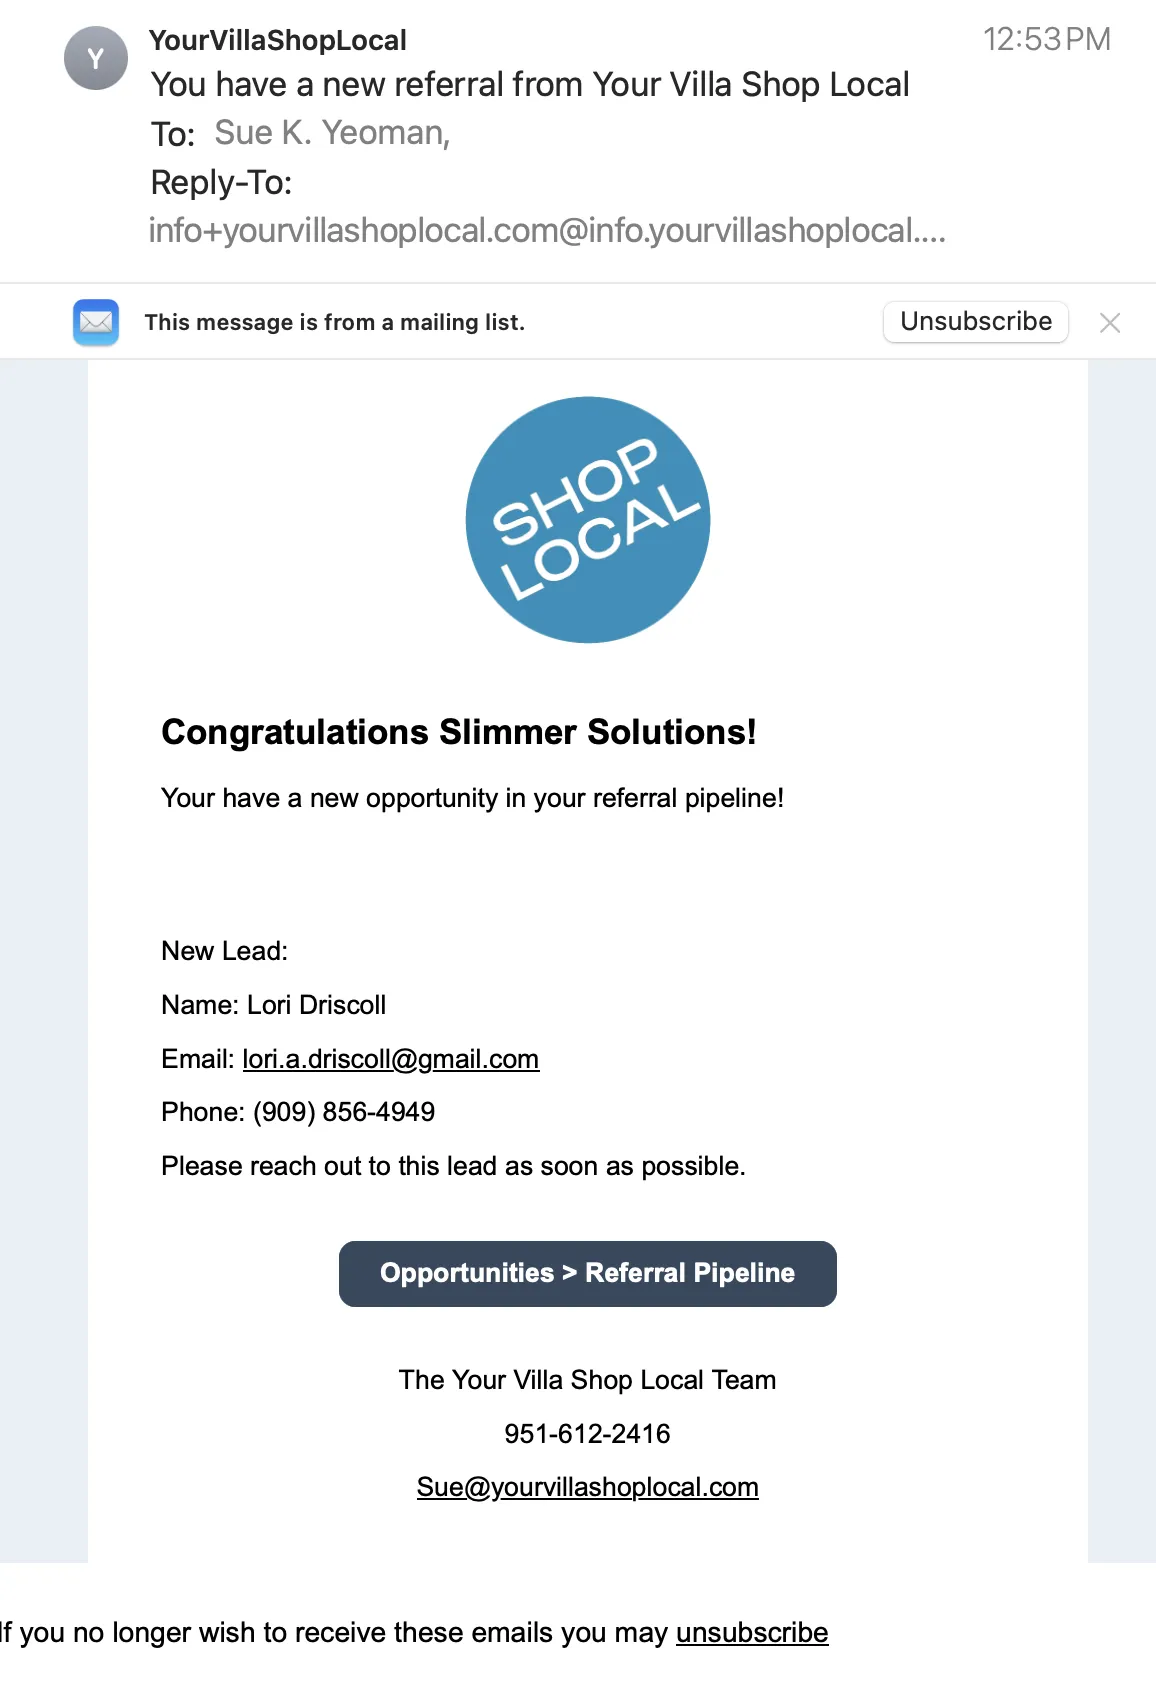This screenshot has height=1698, width=1156.
Task: Click the blue Mail mailing list icon
Action: tap(96, 322)
